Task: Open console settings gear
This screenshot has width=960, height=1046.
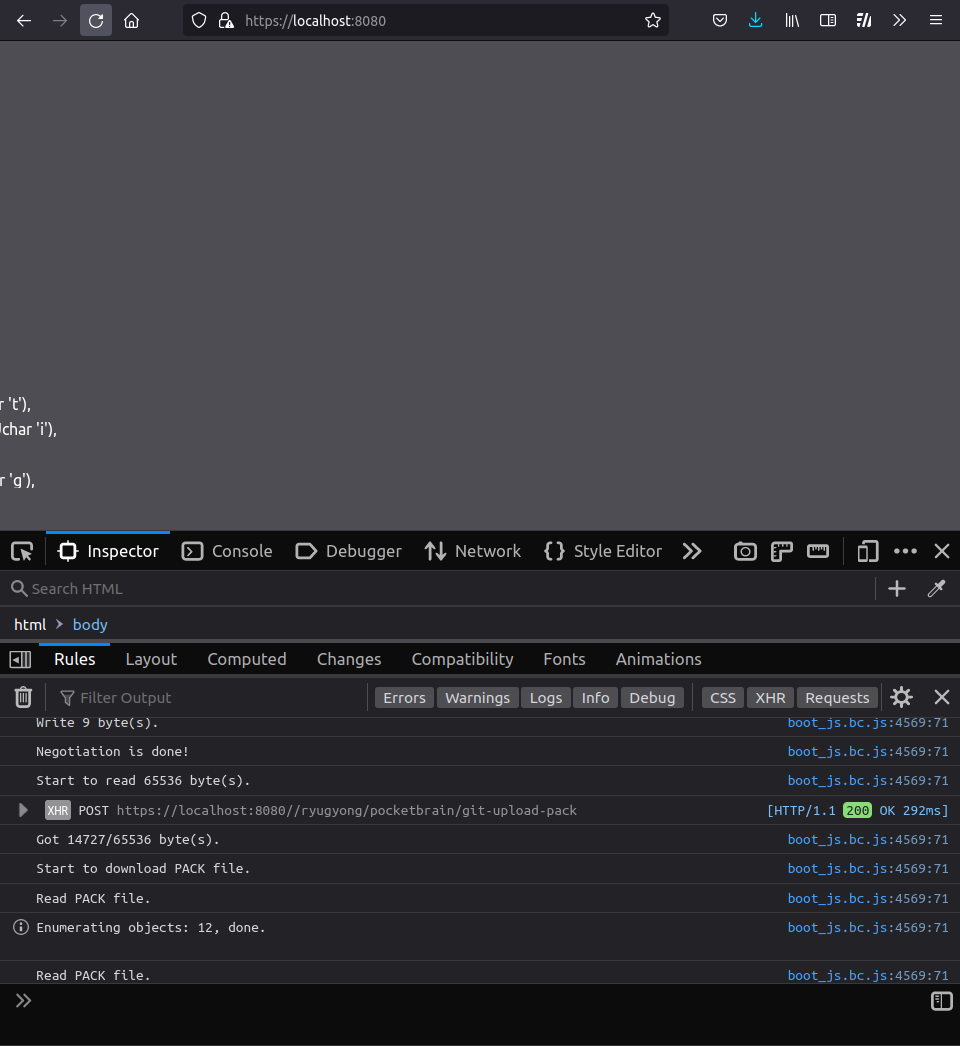Action: pyautogui.click(x=901, y=697)
